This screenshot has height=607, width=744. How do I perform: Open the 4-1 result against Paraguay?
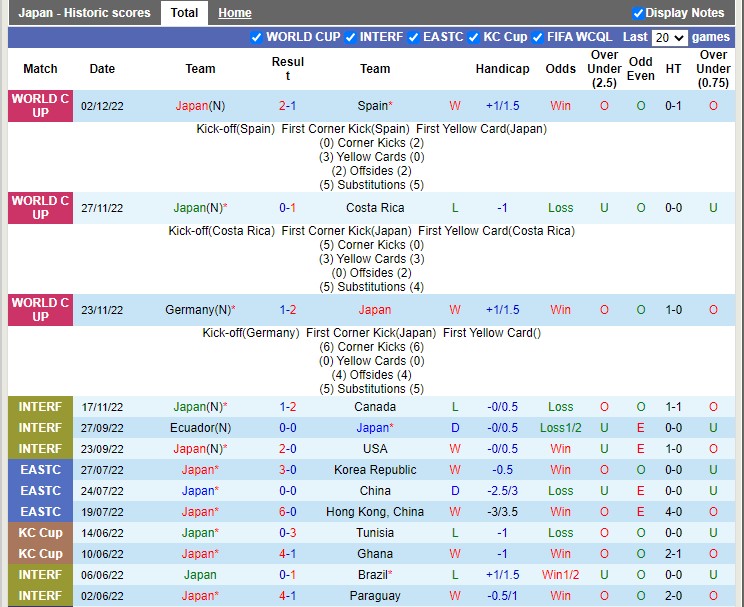pos(288,596)
